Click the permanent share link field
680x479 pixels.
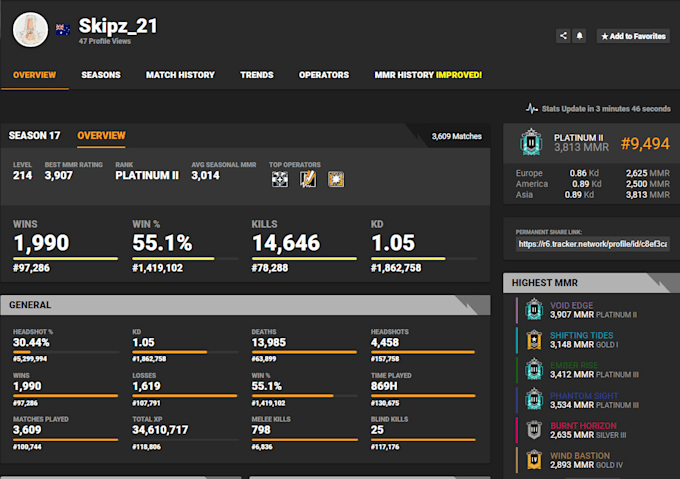pyautogui.click(x=592, y=244)
